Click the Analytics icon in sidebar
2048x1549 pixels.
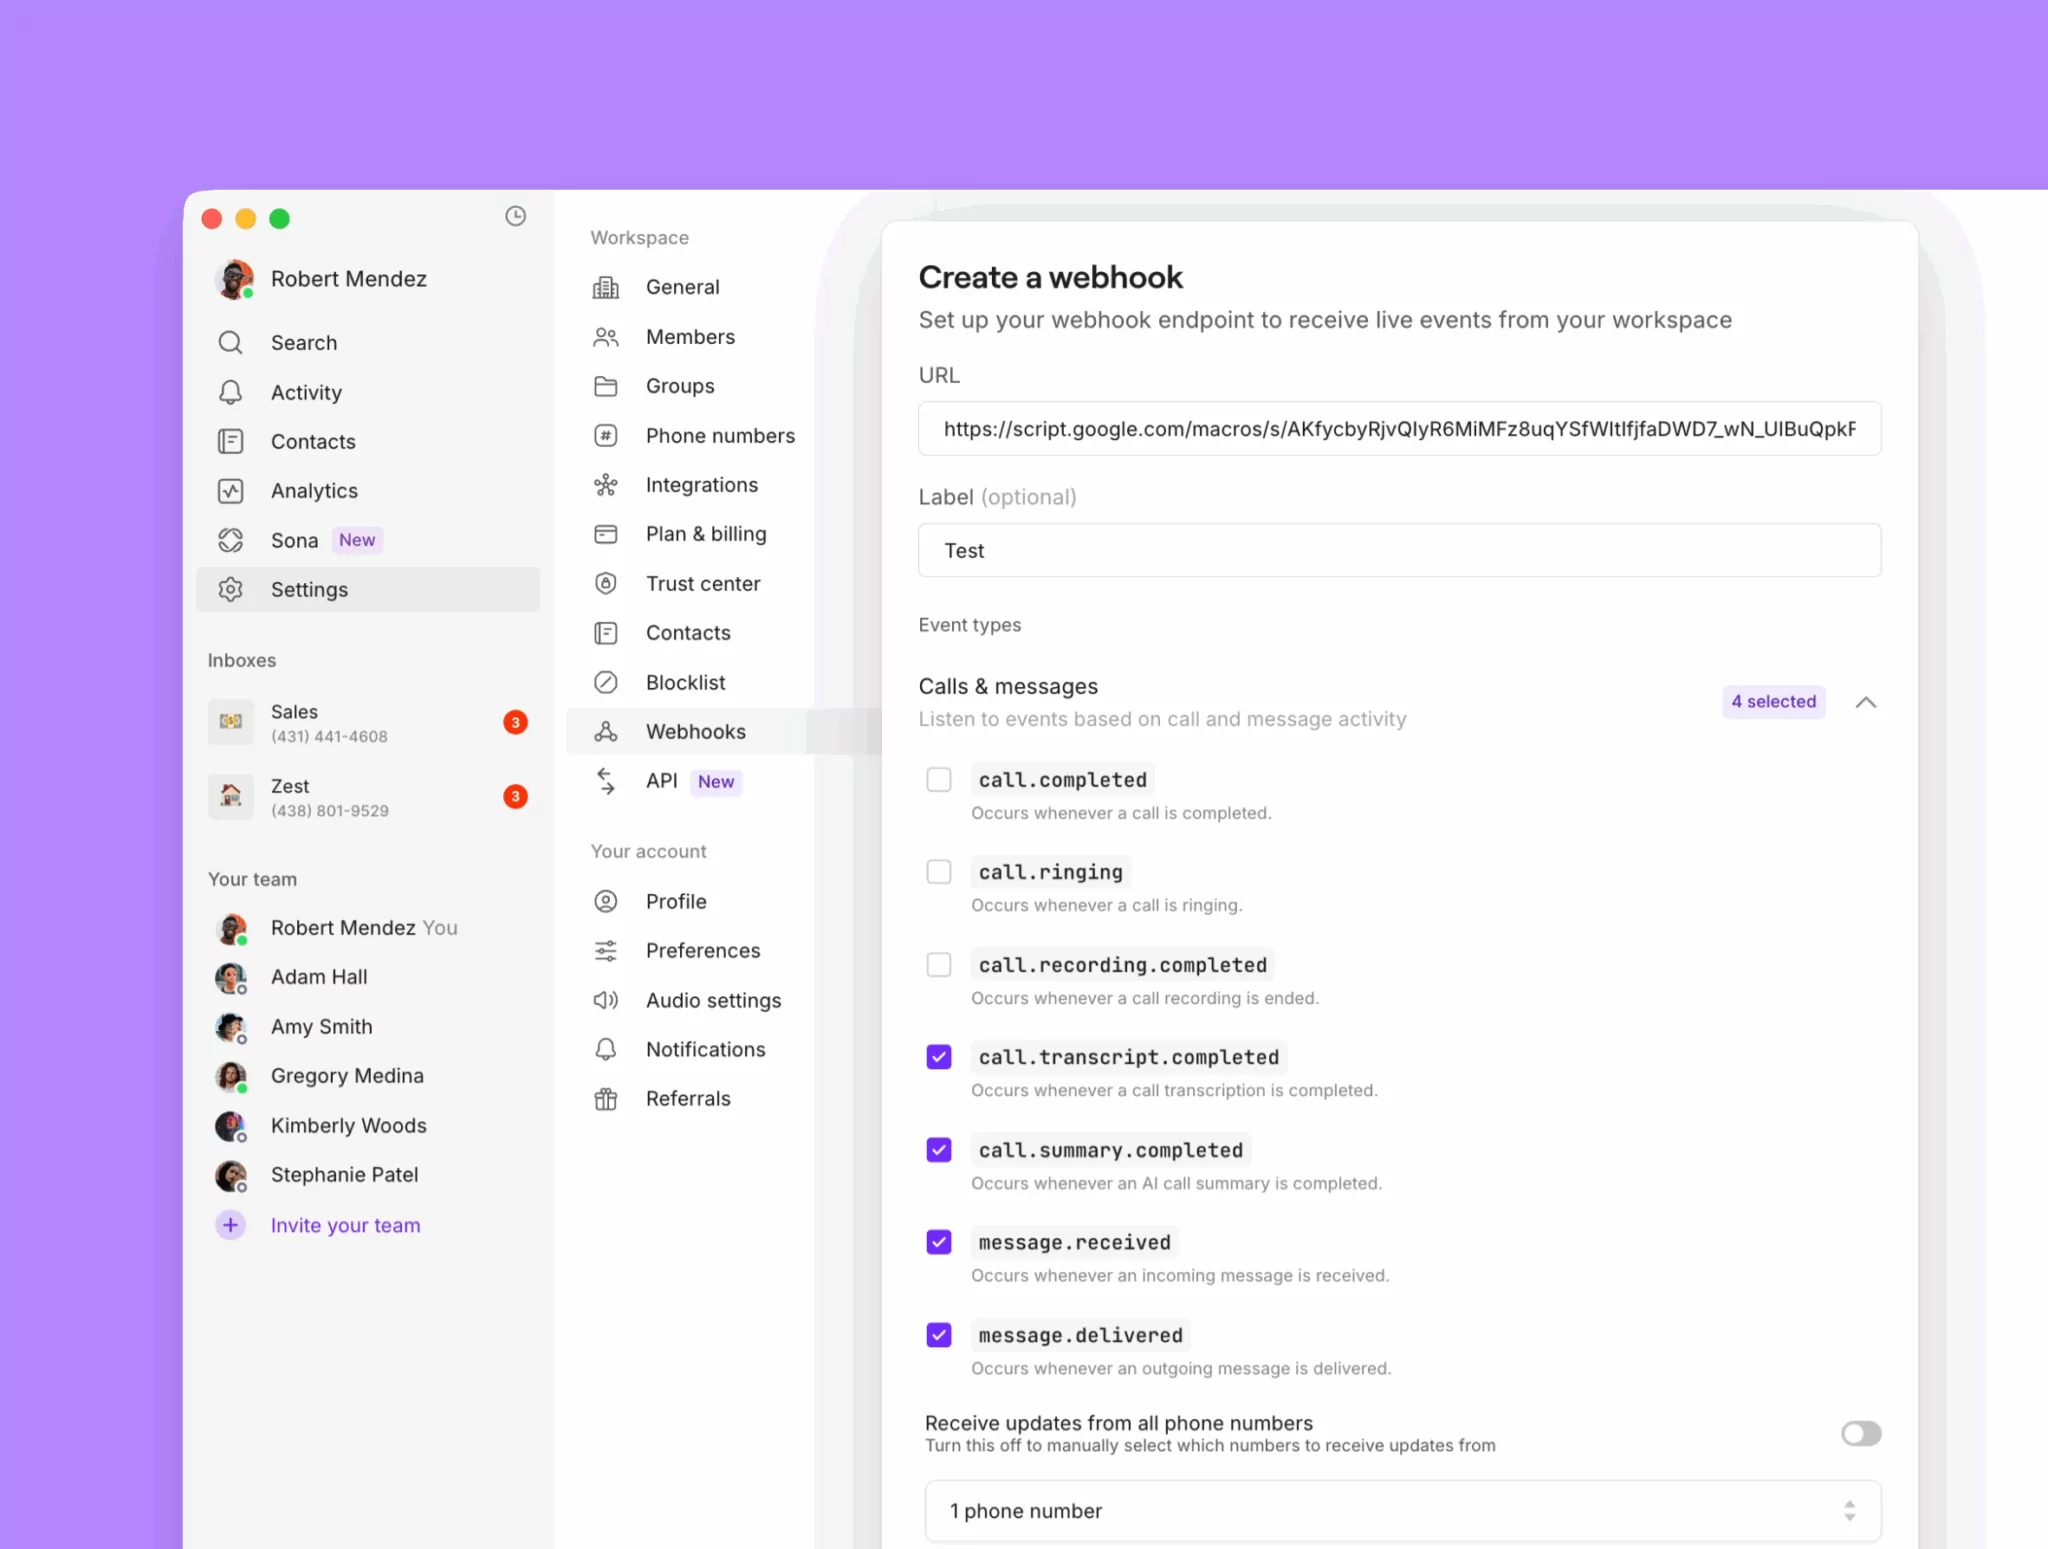[230, 490]
